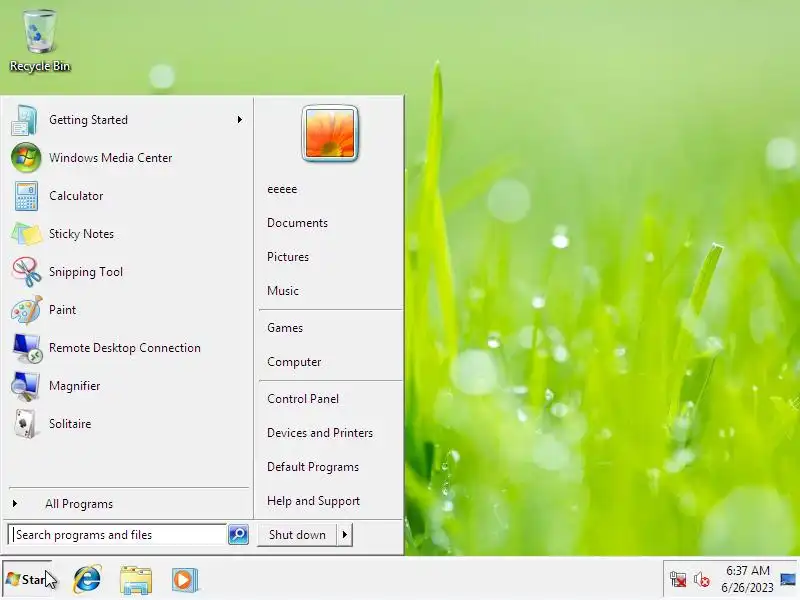Open Help and Support

pos(313,501)
